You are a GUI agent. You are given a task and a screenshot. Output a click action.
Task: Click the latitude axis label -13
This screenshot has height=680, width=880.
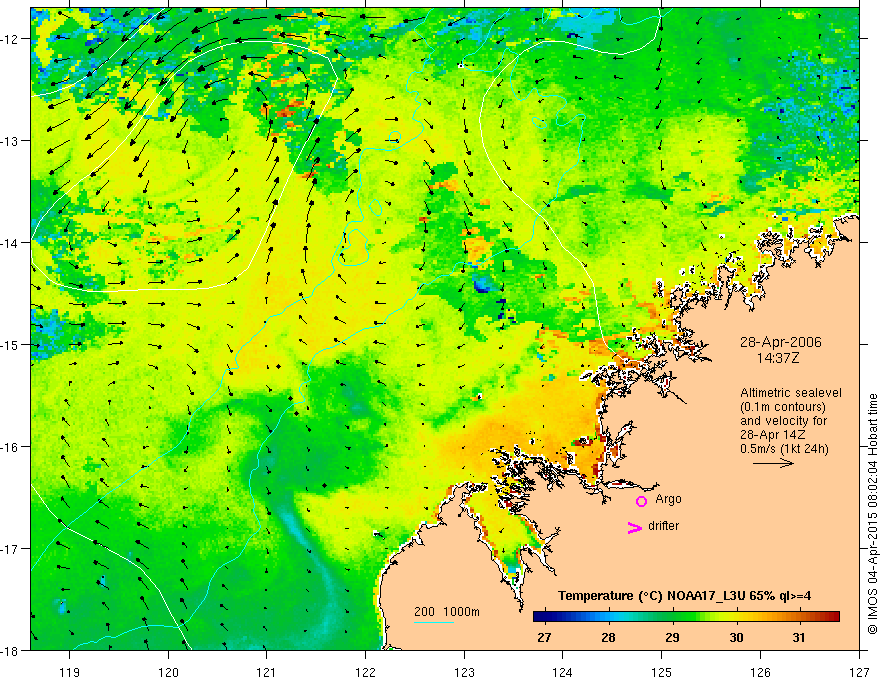11,141
